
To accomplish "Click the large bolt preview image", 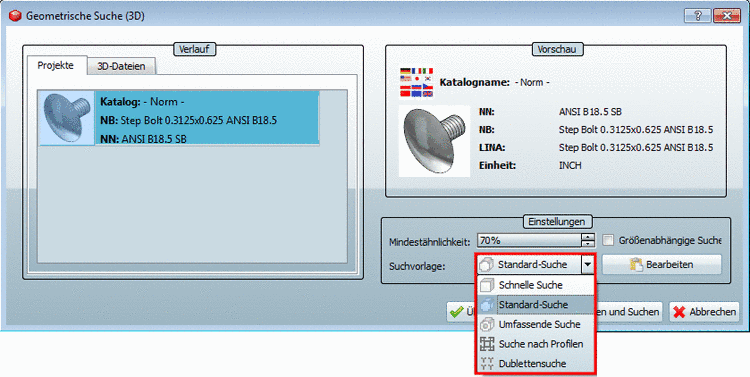I will click(434, 141).
